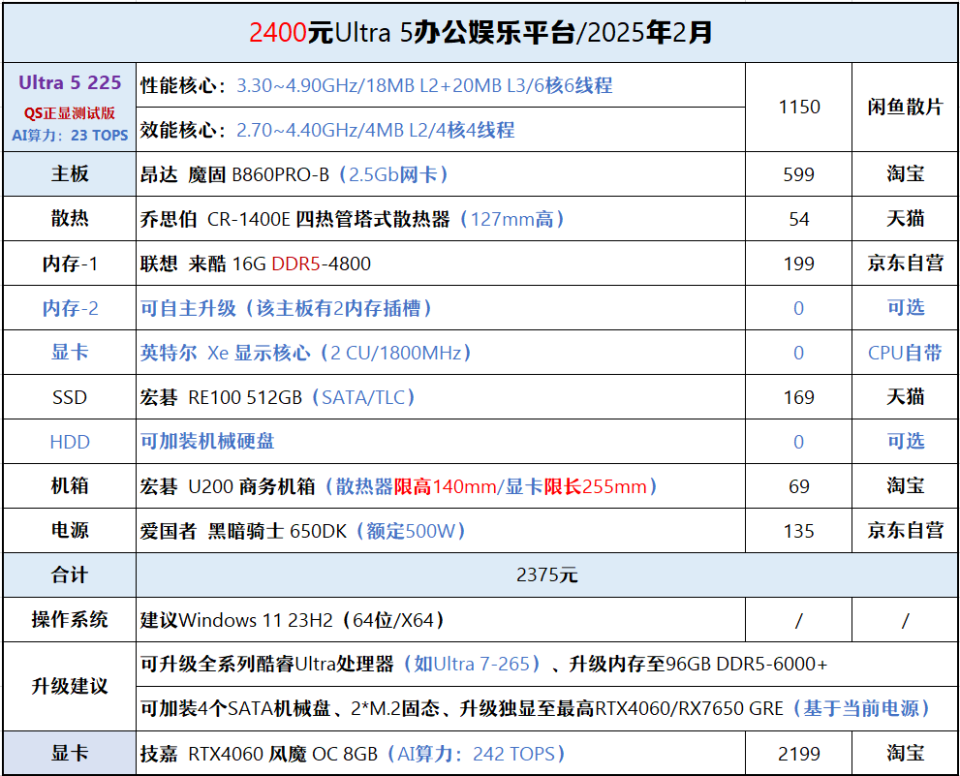The image size is (960, 776).
Task: Click the '闲鱼散片' source cell
Action: [x=905, y=107]
